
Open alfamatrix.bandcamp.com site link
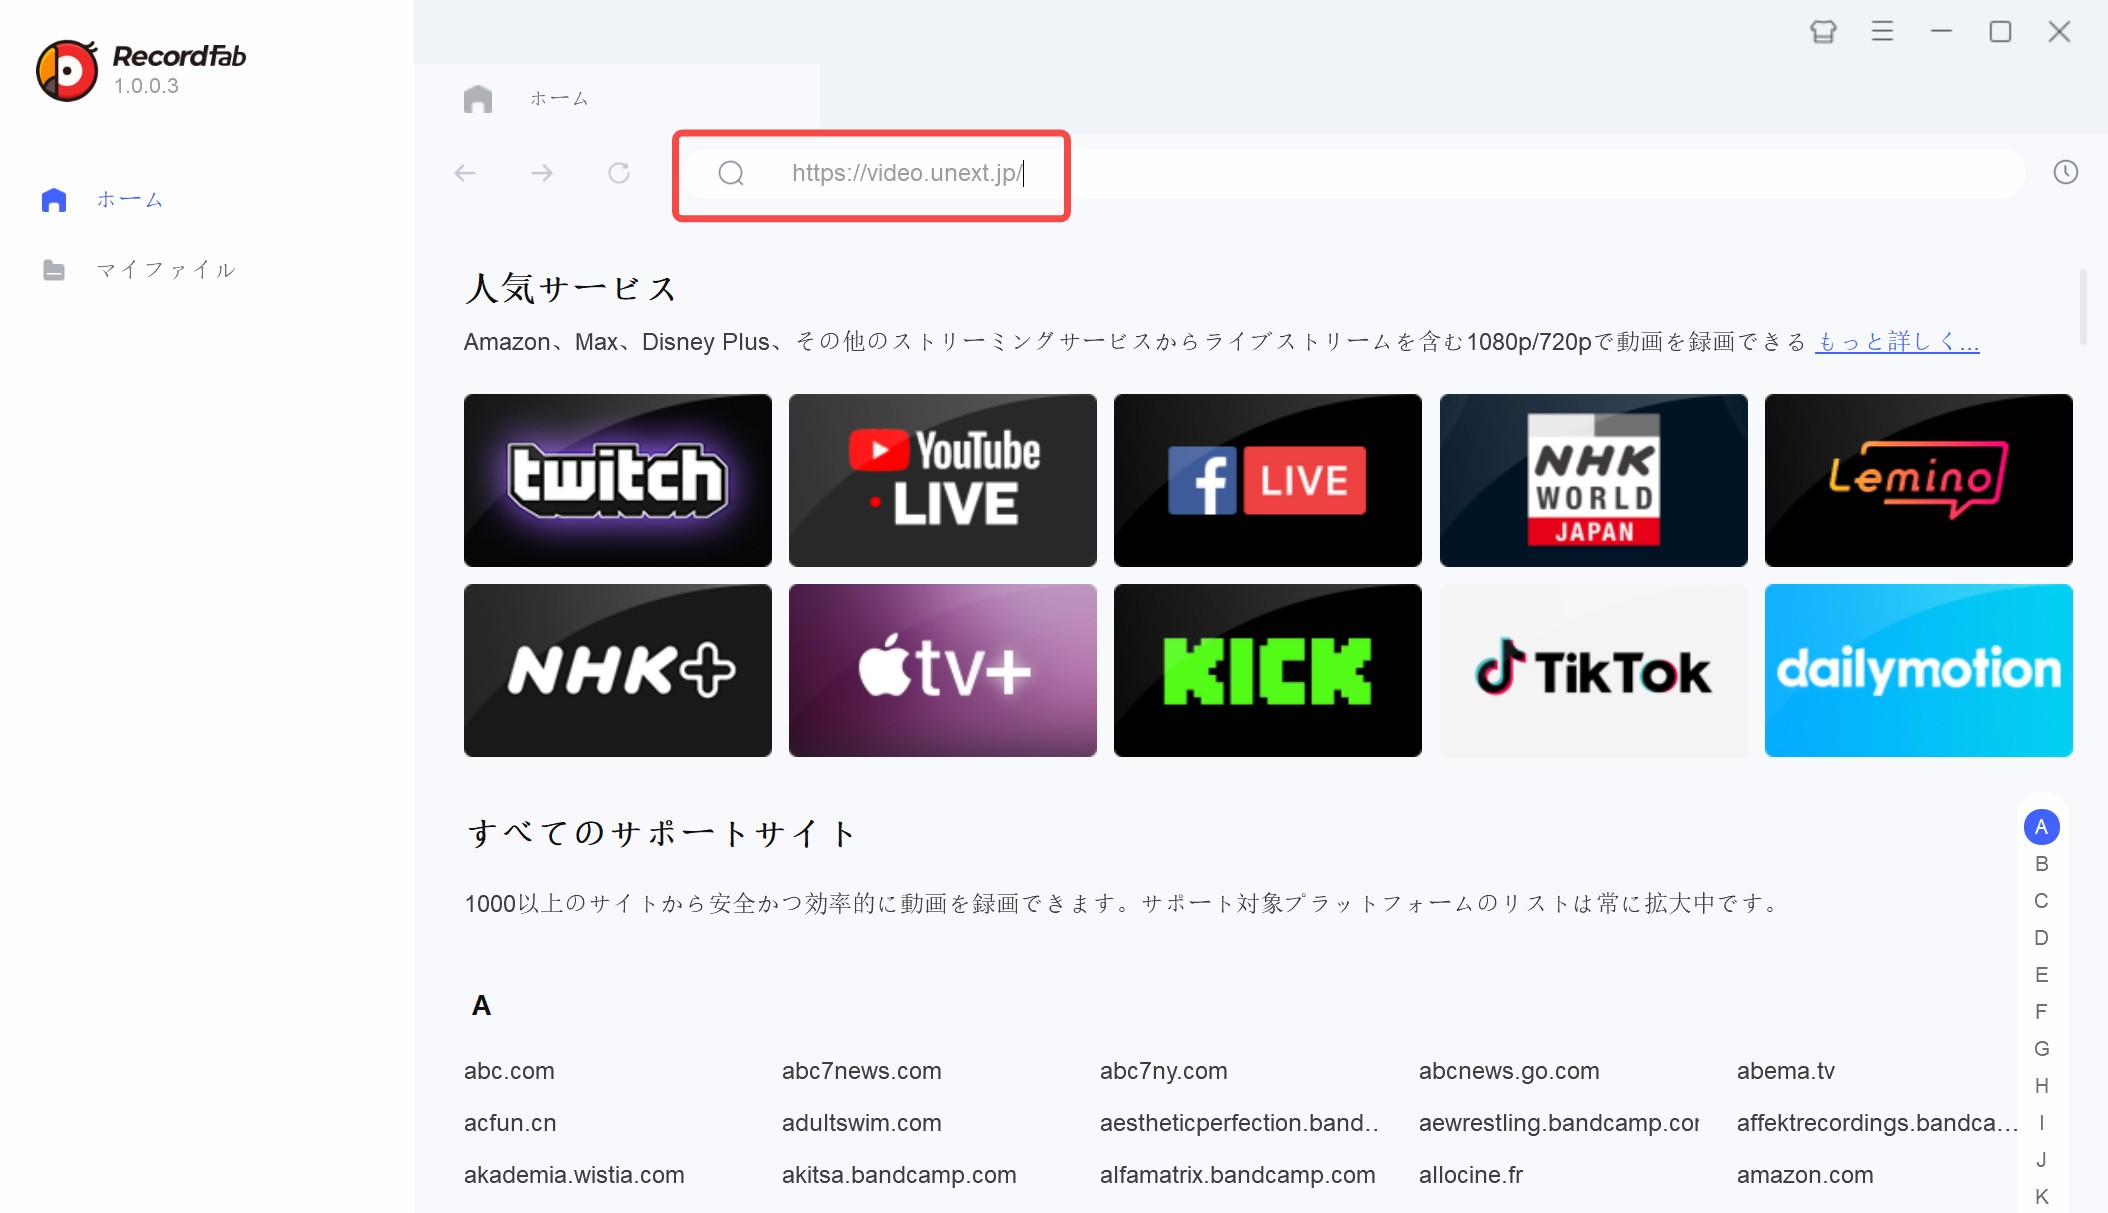[x=1238, y=1175]
